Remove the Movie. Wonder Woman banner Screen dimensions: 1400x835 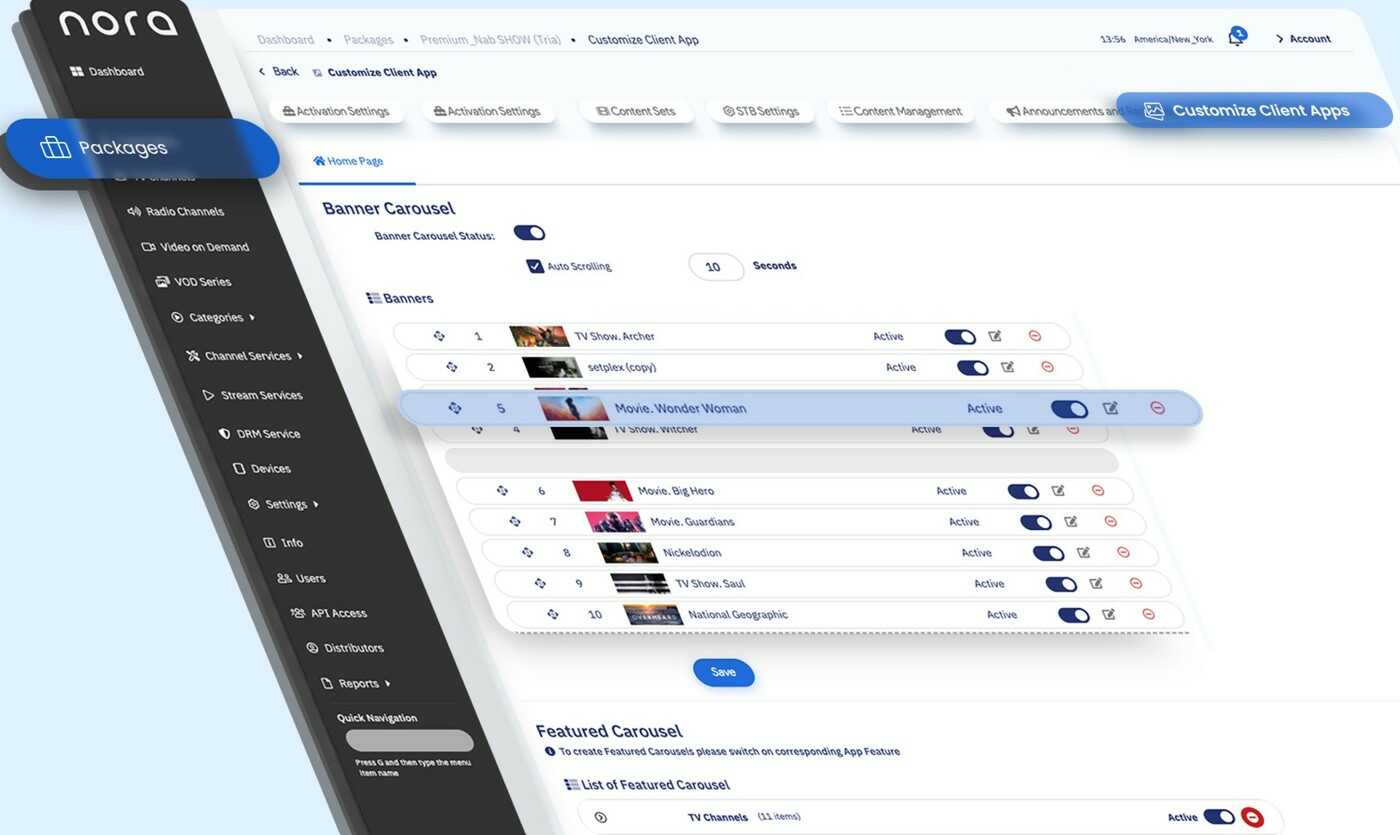1158,408
